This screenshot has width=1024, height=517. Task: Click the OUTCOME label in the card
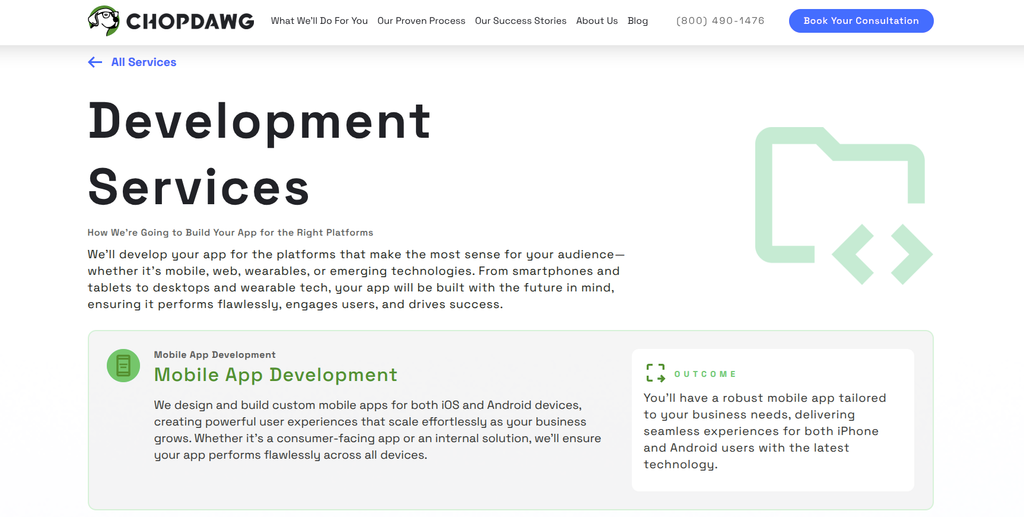705,374
